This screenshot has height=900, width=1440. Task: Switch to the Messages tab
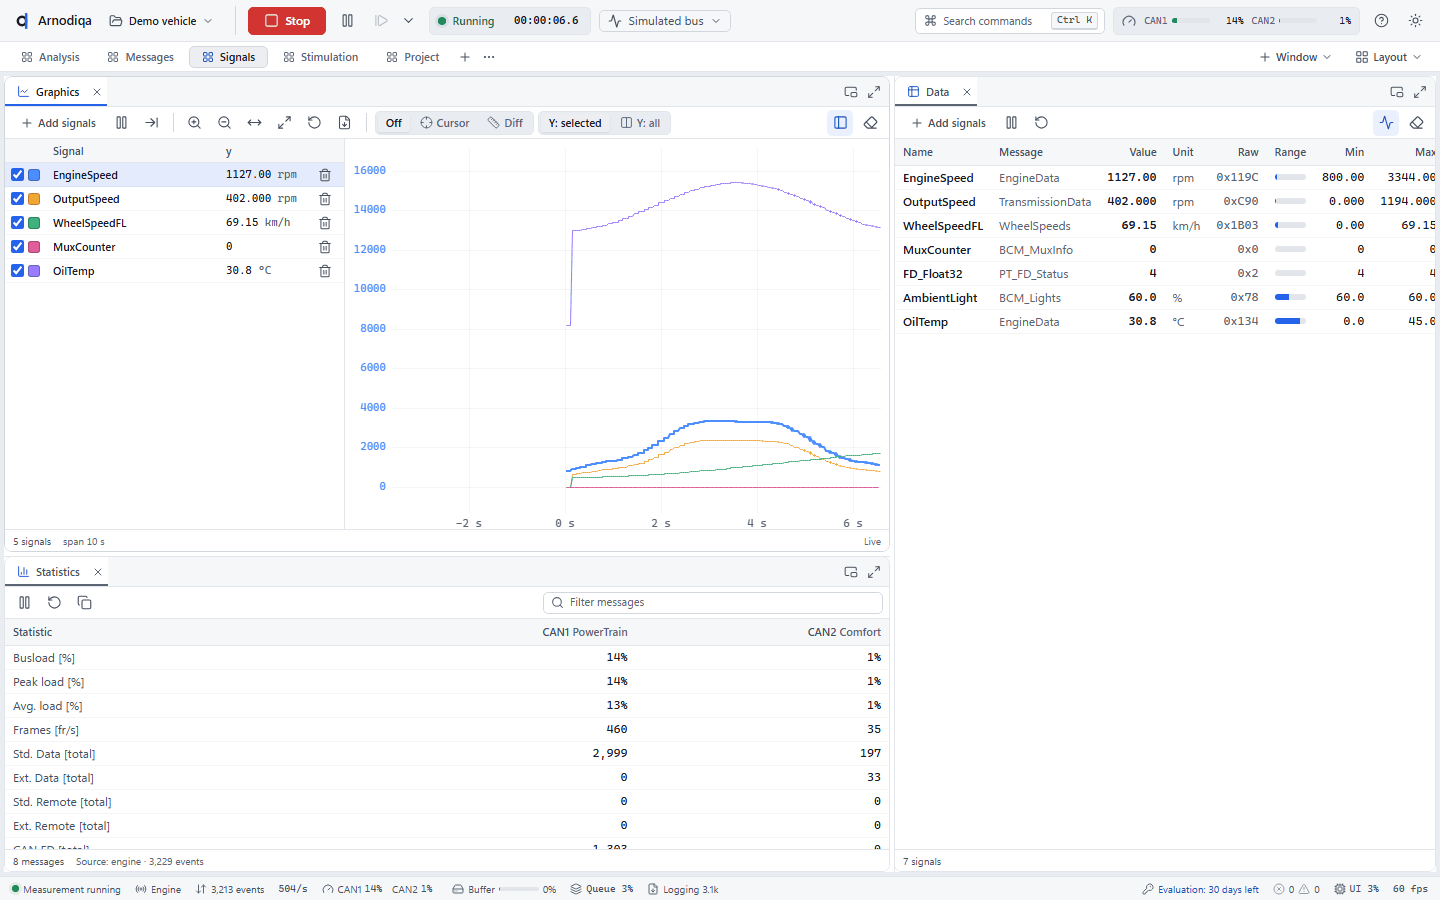pyautogui.click(x=140, y=57)
